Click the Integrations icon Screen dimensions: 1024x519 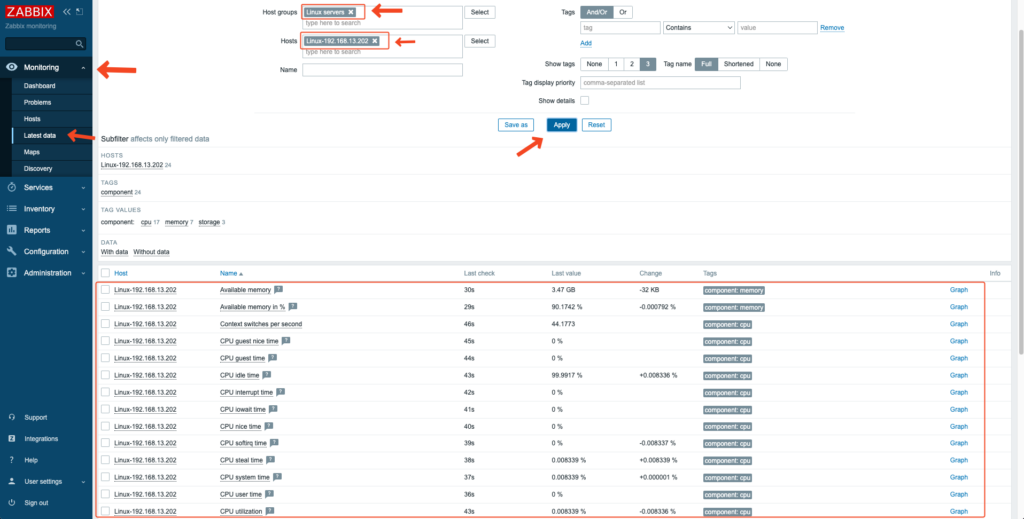(11, 439)
